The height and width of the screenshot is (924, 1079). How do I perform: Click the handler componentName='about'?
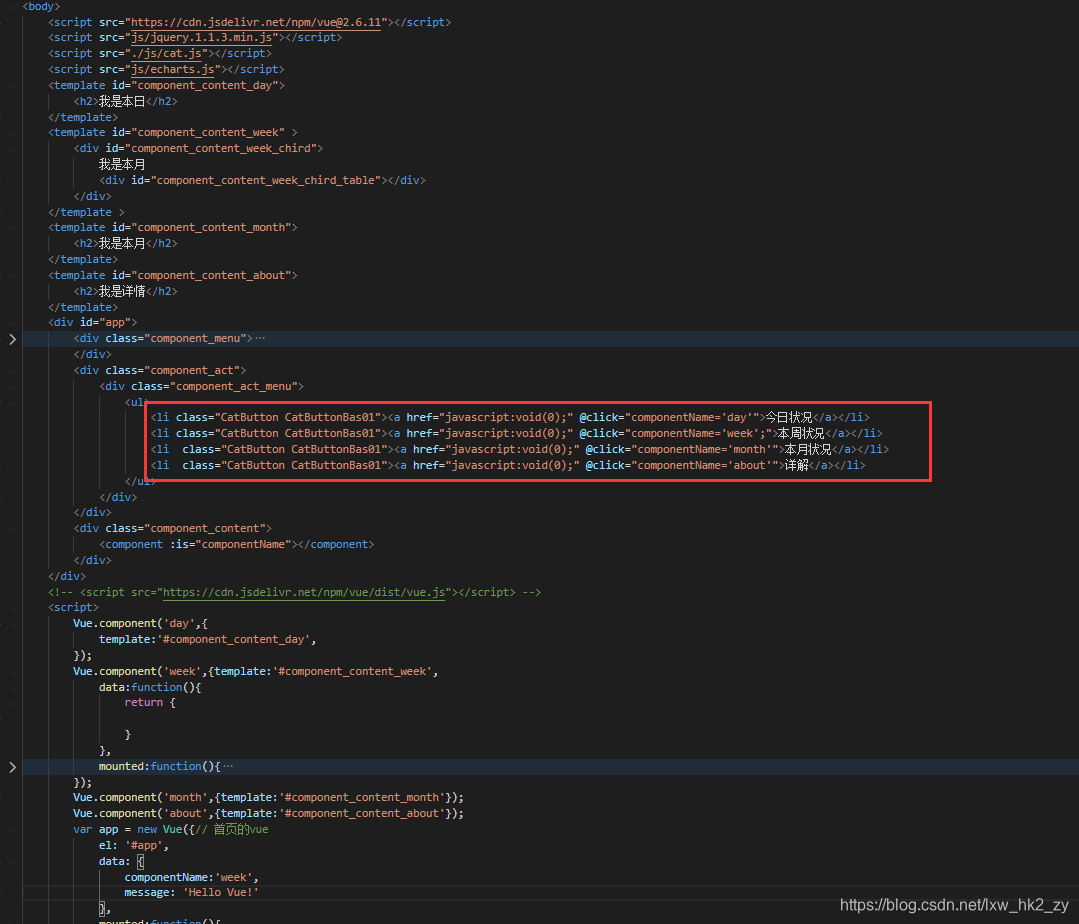[x=705, y=466]
